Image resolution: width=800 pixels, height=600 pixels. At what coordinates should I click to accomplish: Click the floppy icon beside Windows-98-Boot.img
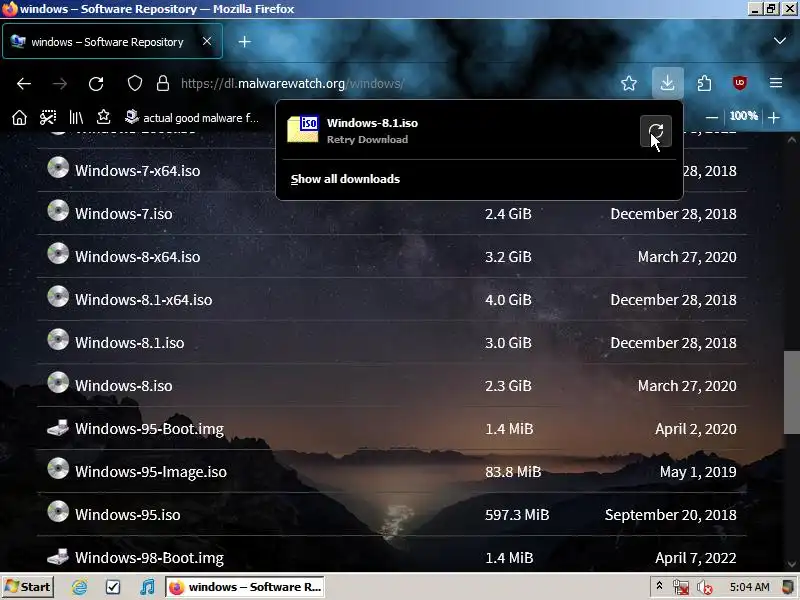[x=58, y=557]
